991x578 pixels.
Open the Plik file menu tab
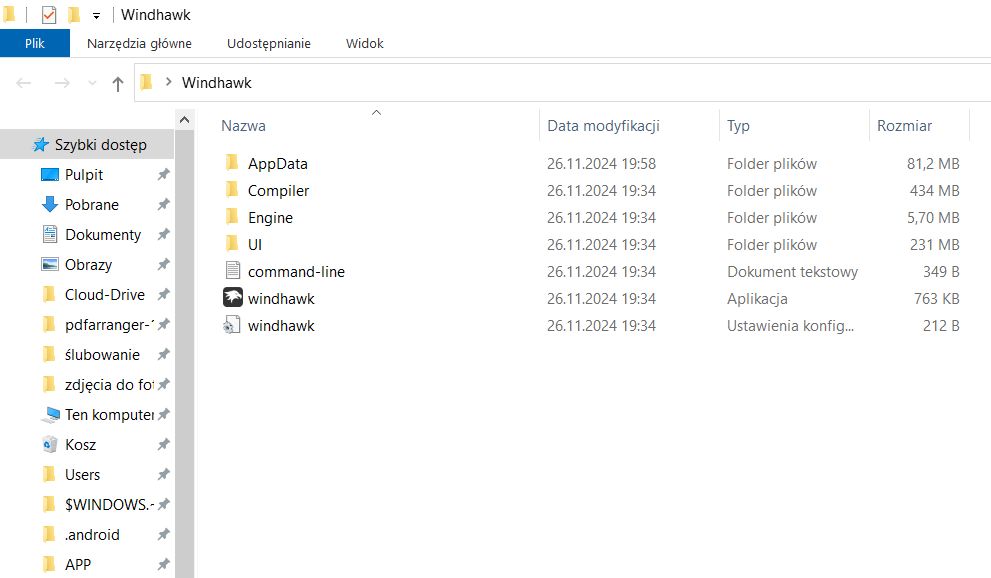click(35, 44)
